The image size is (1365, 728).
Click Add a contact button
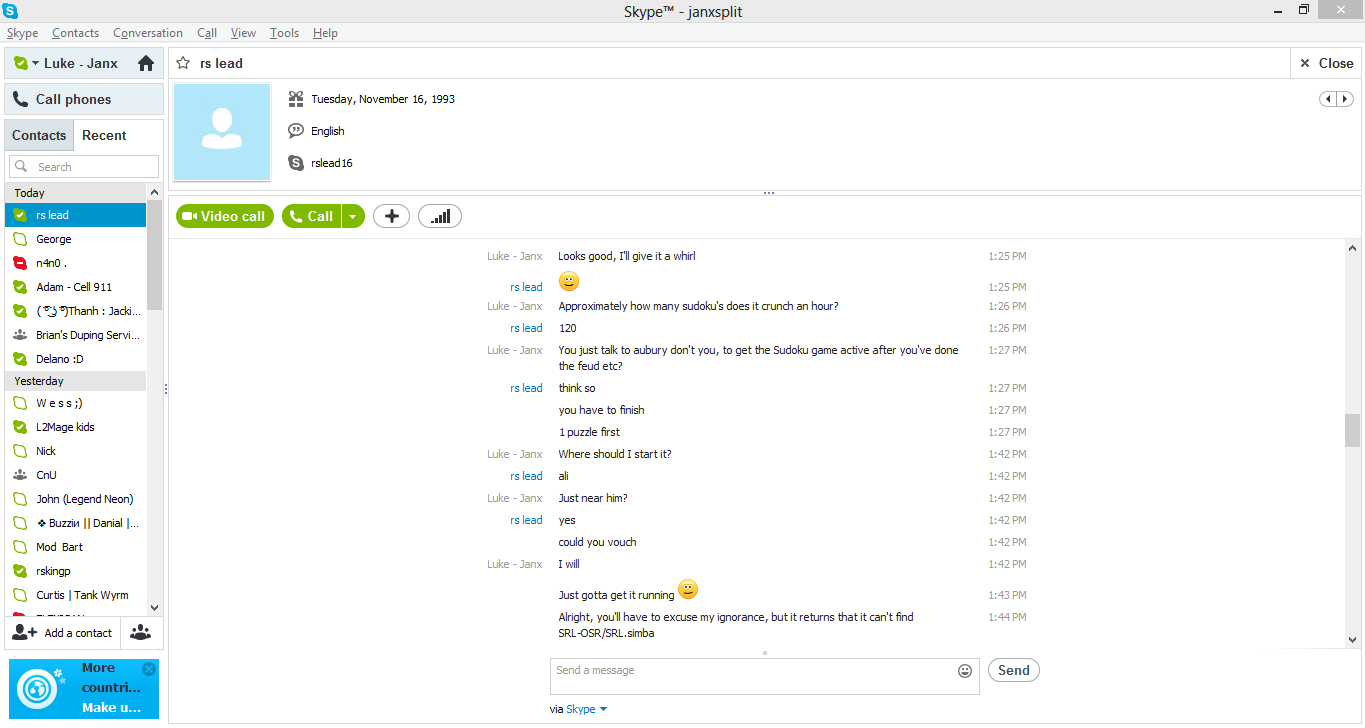[x=62, y=633]
